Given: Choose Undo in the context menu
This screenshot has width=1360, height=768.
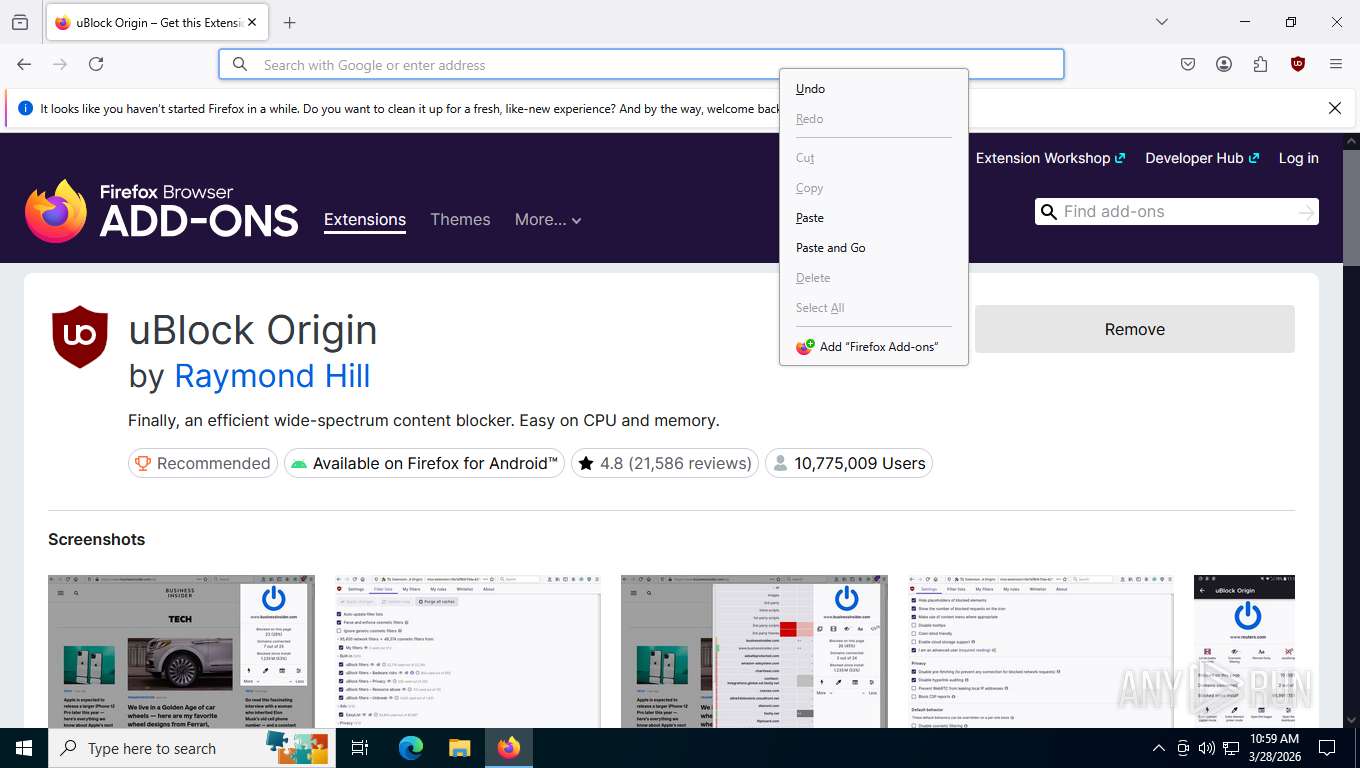Looking at the screenshot, I should (x=874, y=89).
